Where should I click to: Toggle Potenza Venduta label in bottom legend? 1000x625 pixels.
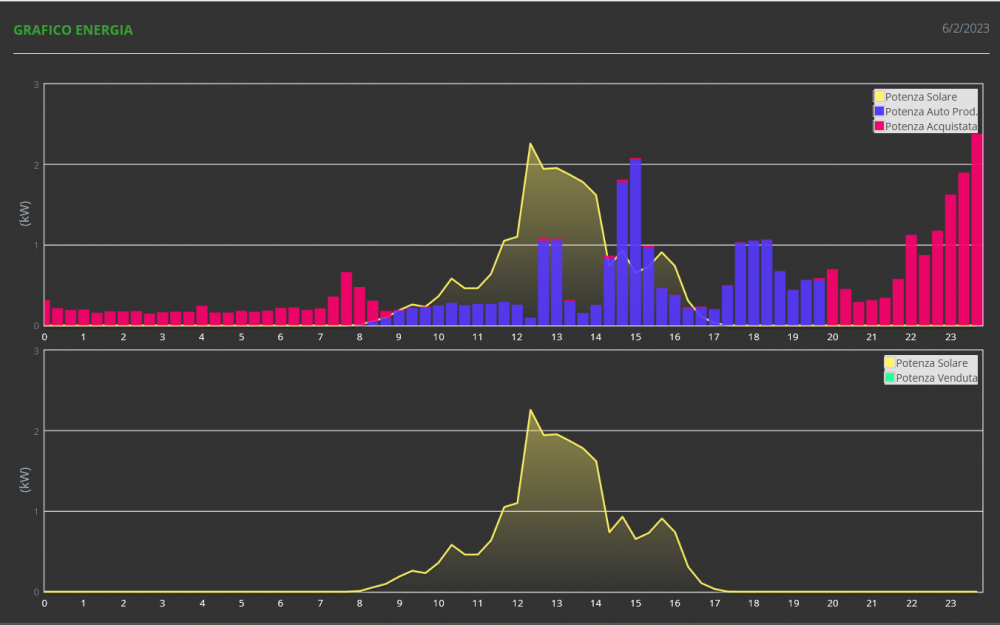tap(936, 378)
